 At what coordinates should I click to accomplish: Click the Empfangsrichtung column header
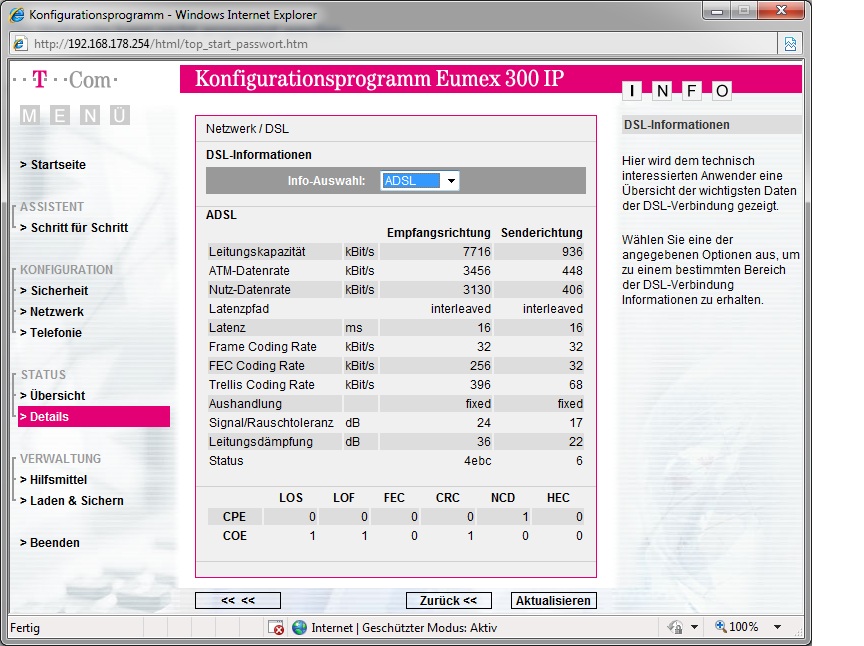439,233
